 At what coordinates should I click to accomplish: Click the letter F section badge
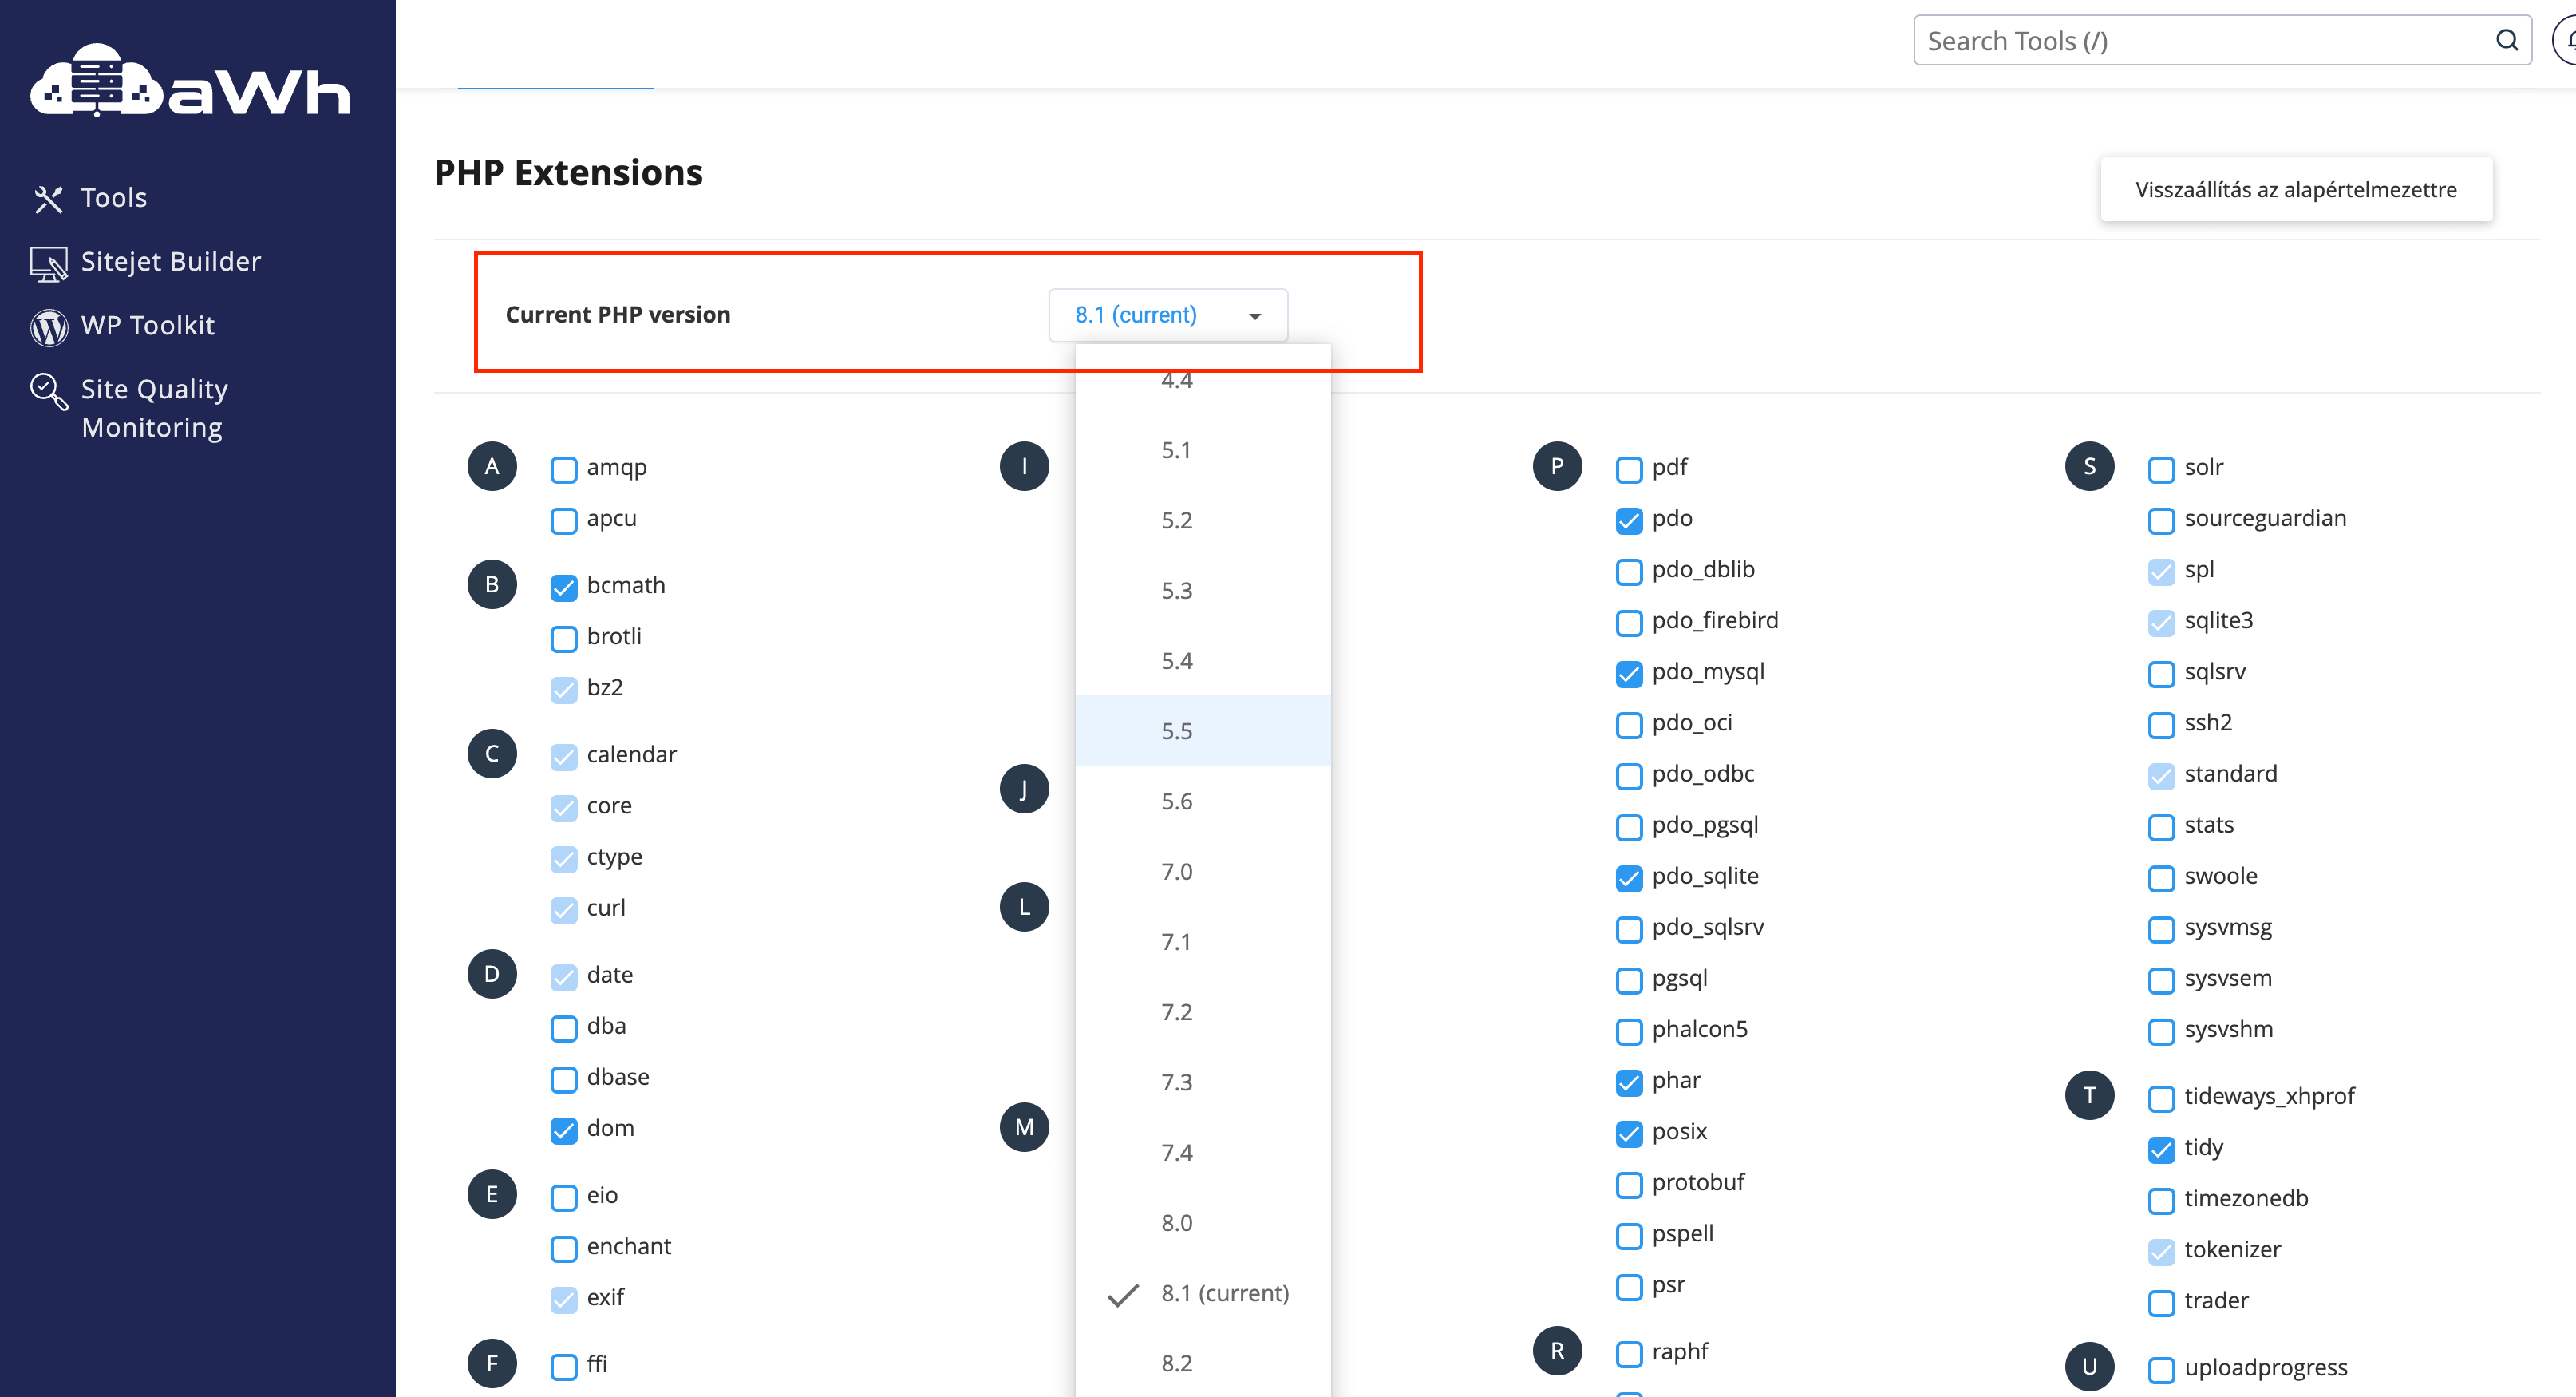click(x=492, y=1363)
